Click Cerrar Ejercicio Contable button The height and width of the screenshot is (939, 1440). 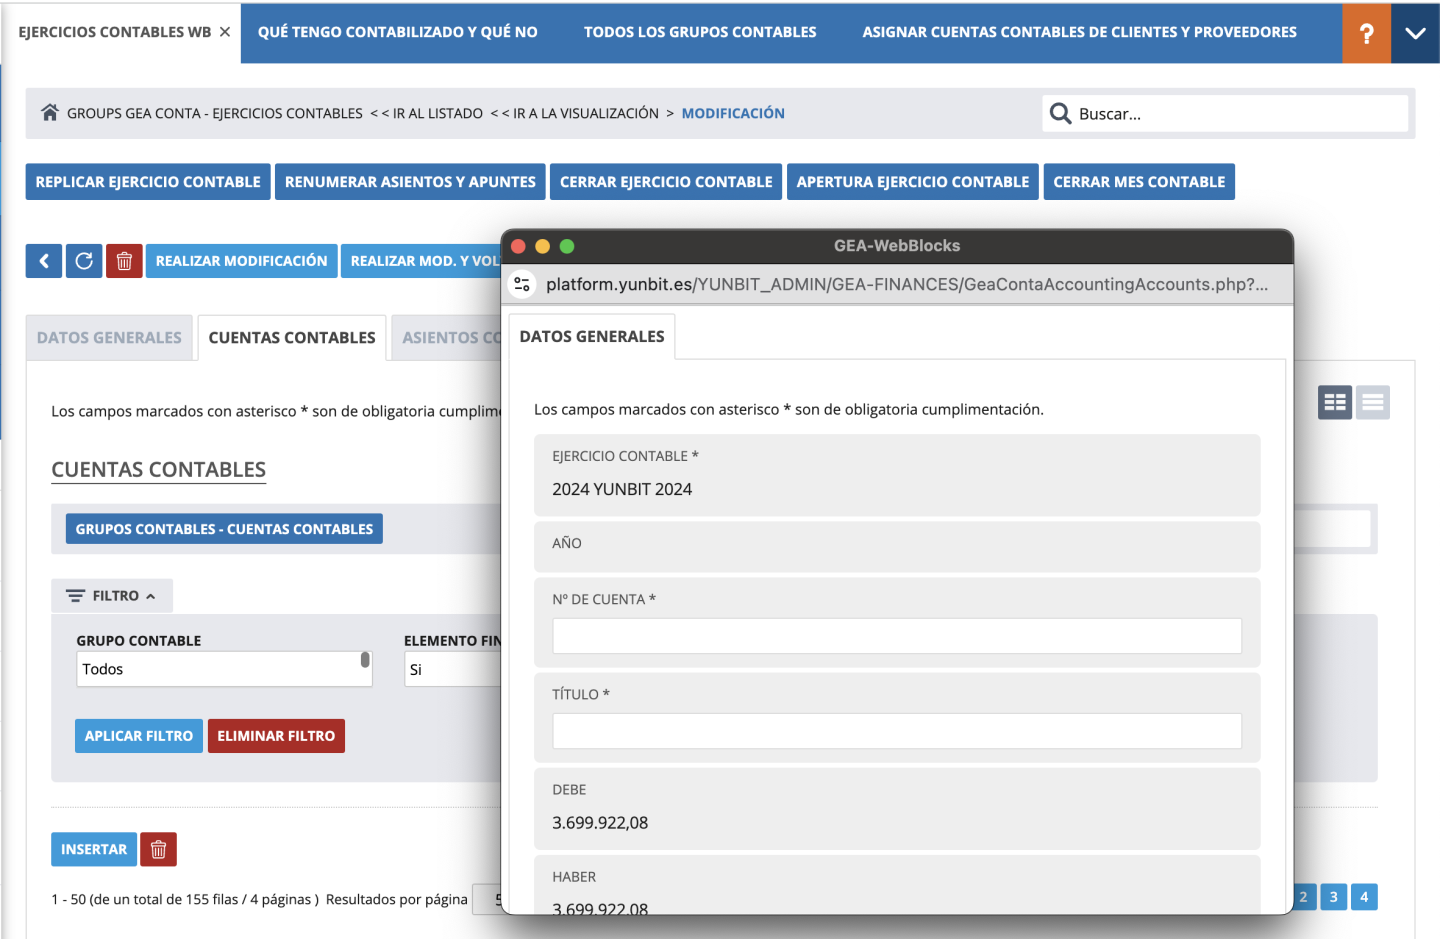tap(666, 182)
